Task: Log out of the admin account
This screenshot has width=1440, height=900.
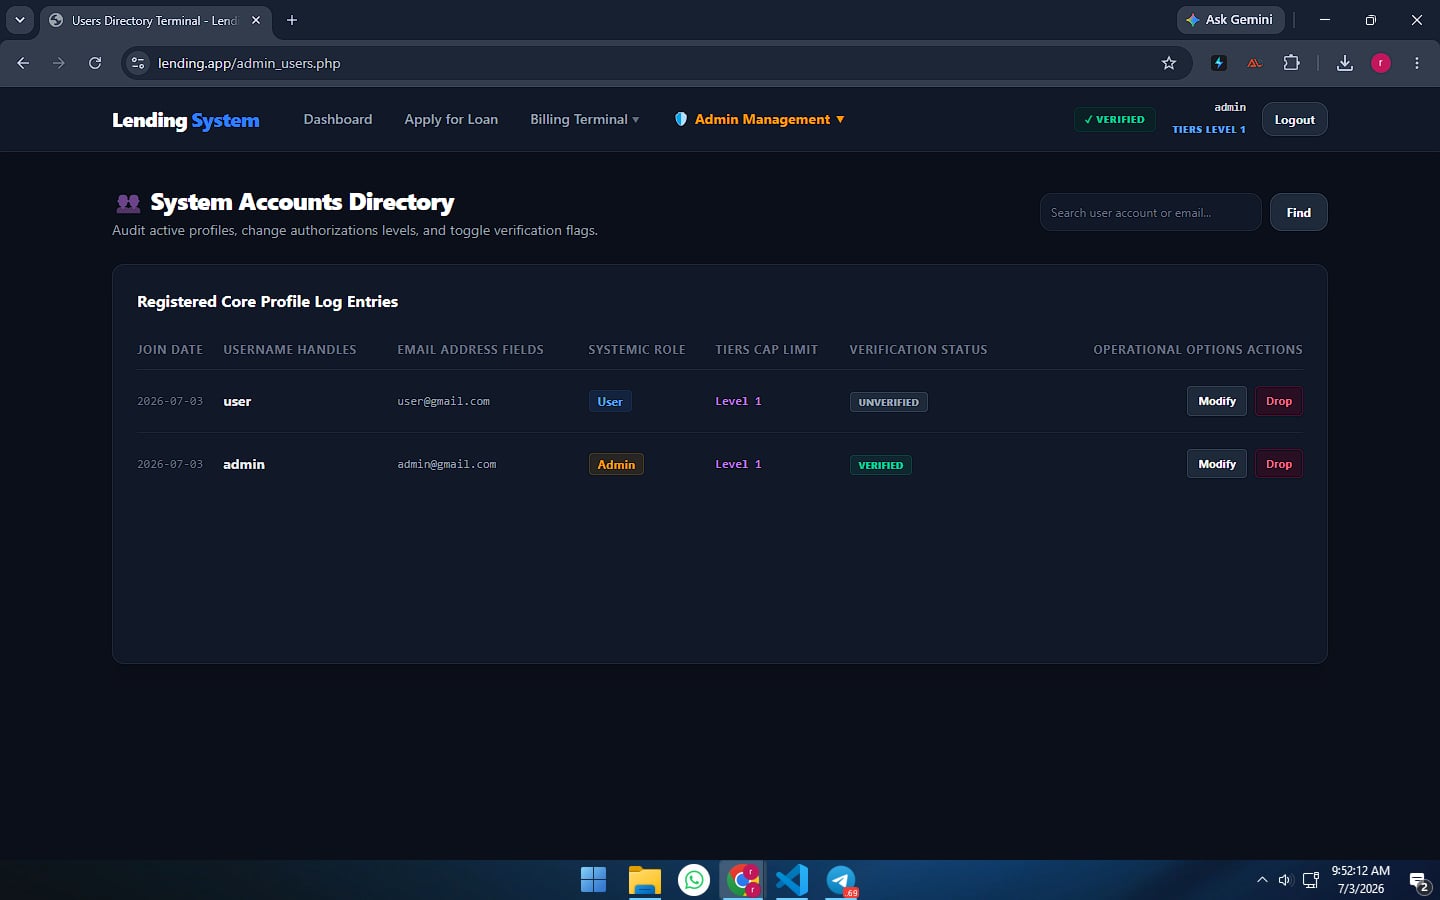Action: click(1294, 120)
